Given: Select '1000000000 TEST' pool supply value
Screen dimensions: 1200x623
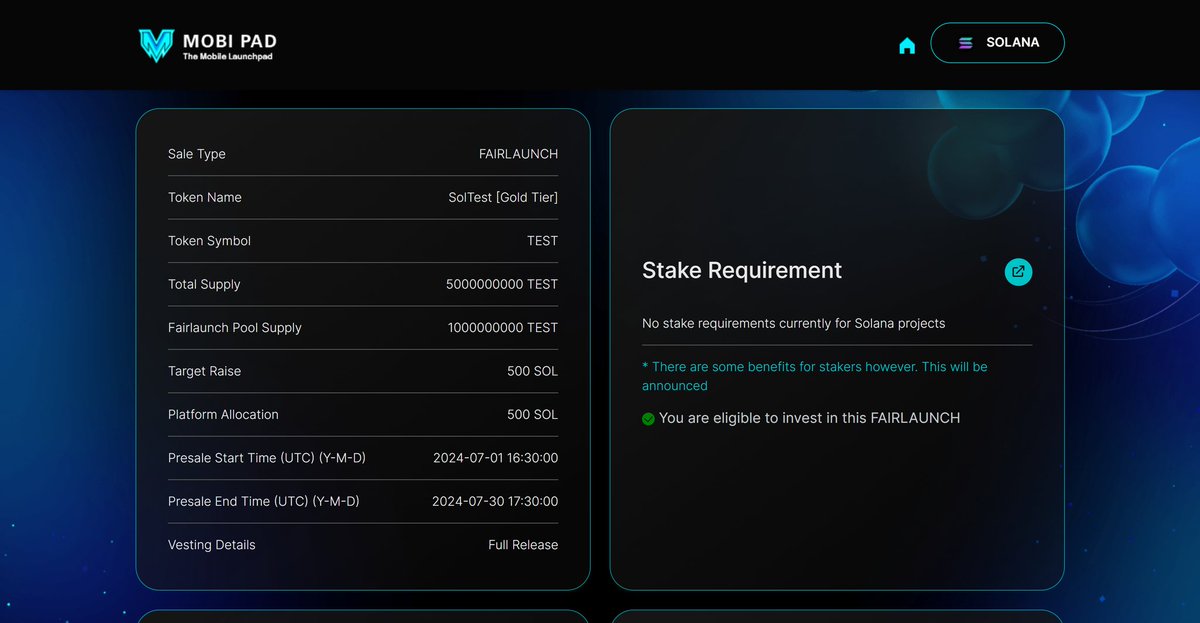Looking at the screenshot, I should tap(503, 328).
